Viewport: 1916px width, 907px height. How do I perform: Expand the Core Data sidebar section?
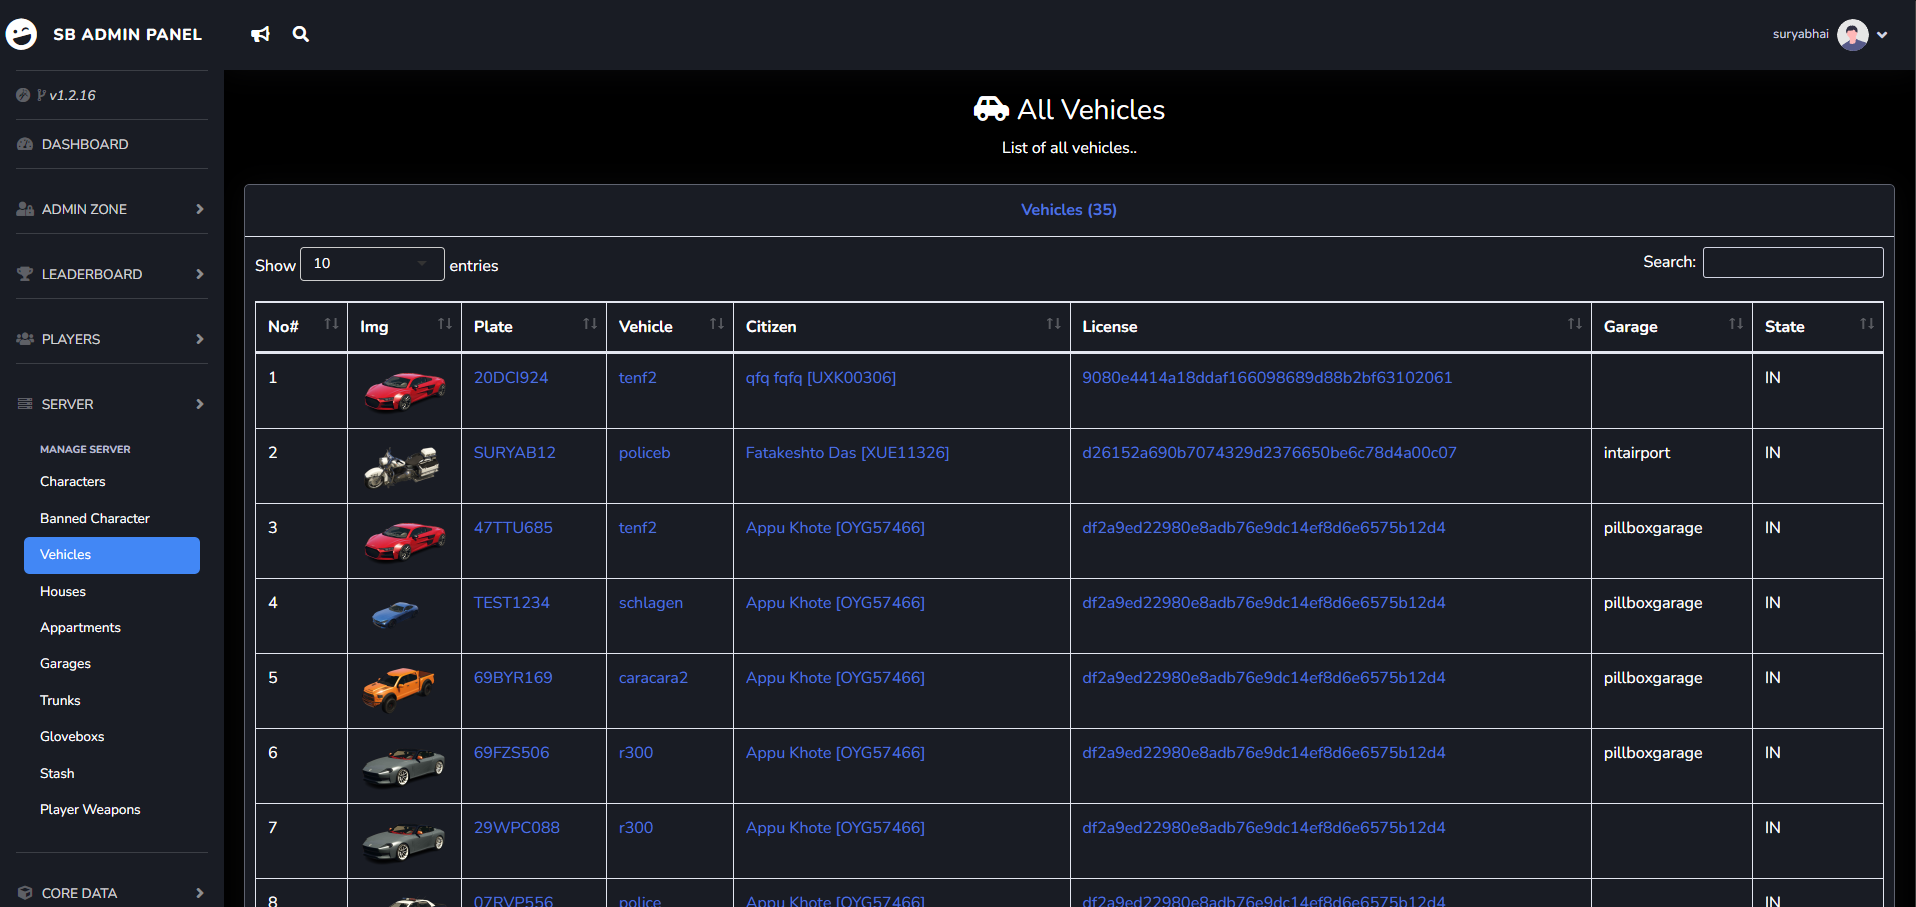[110, 892]
